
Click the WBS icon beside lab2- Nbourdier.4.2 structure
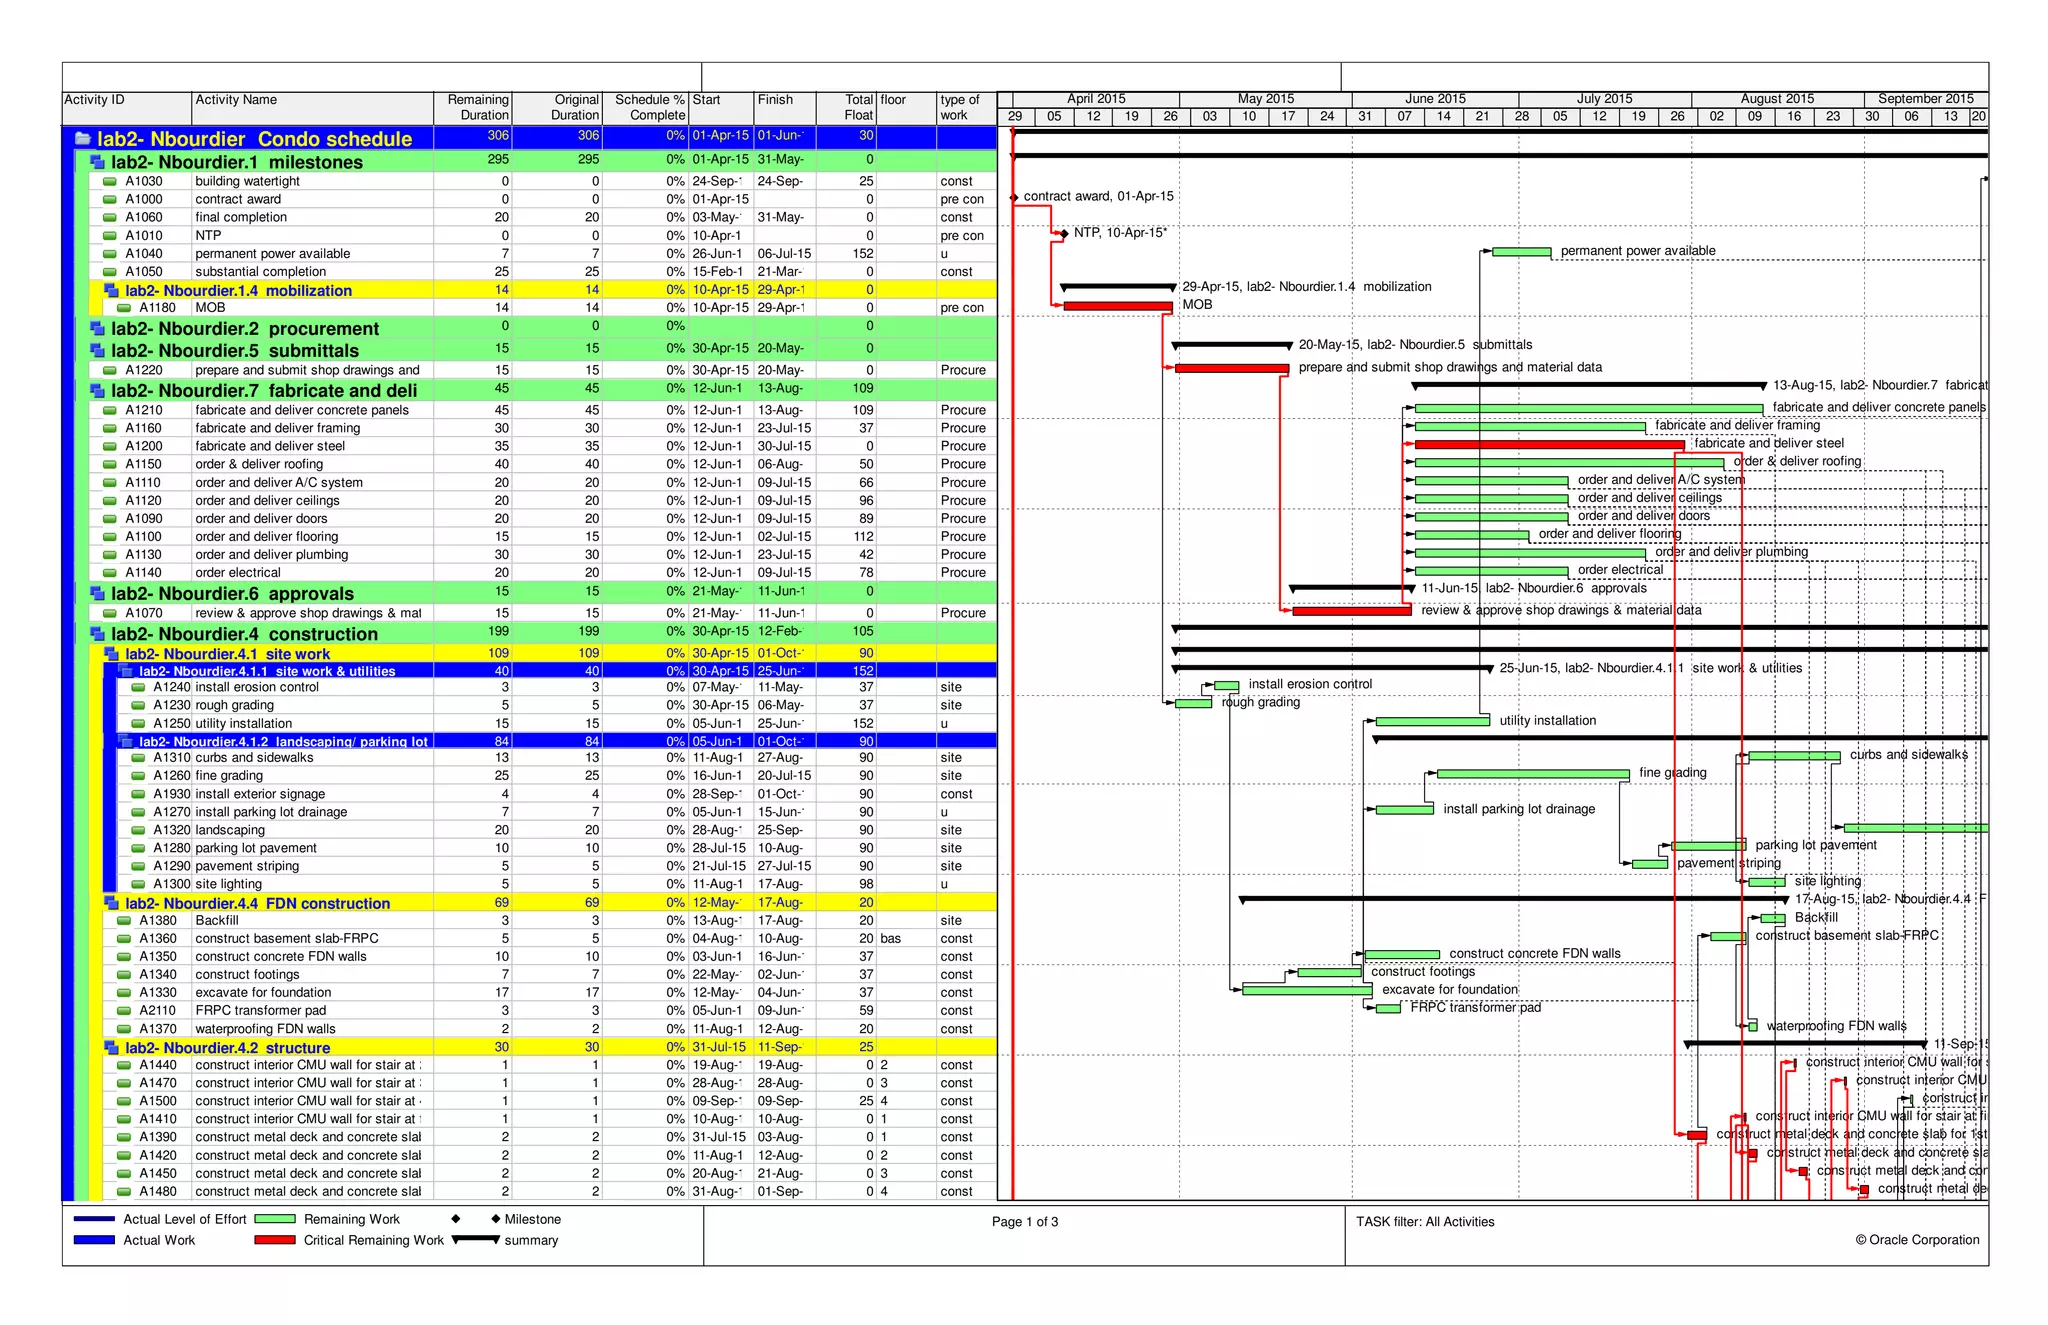pos(112,1048)
